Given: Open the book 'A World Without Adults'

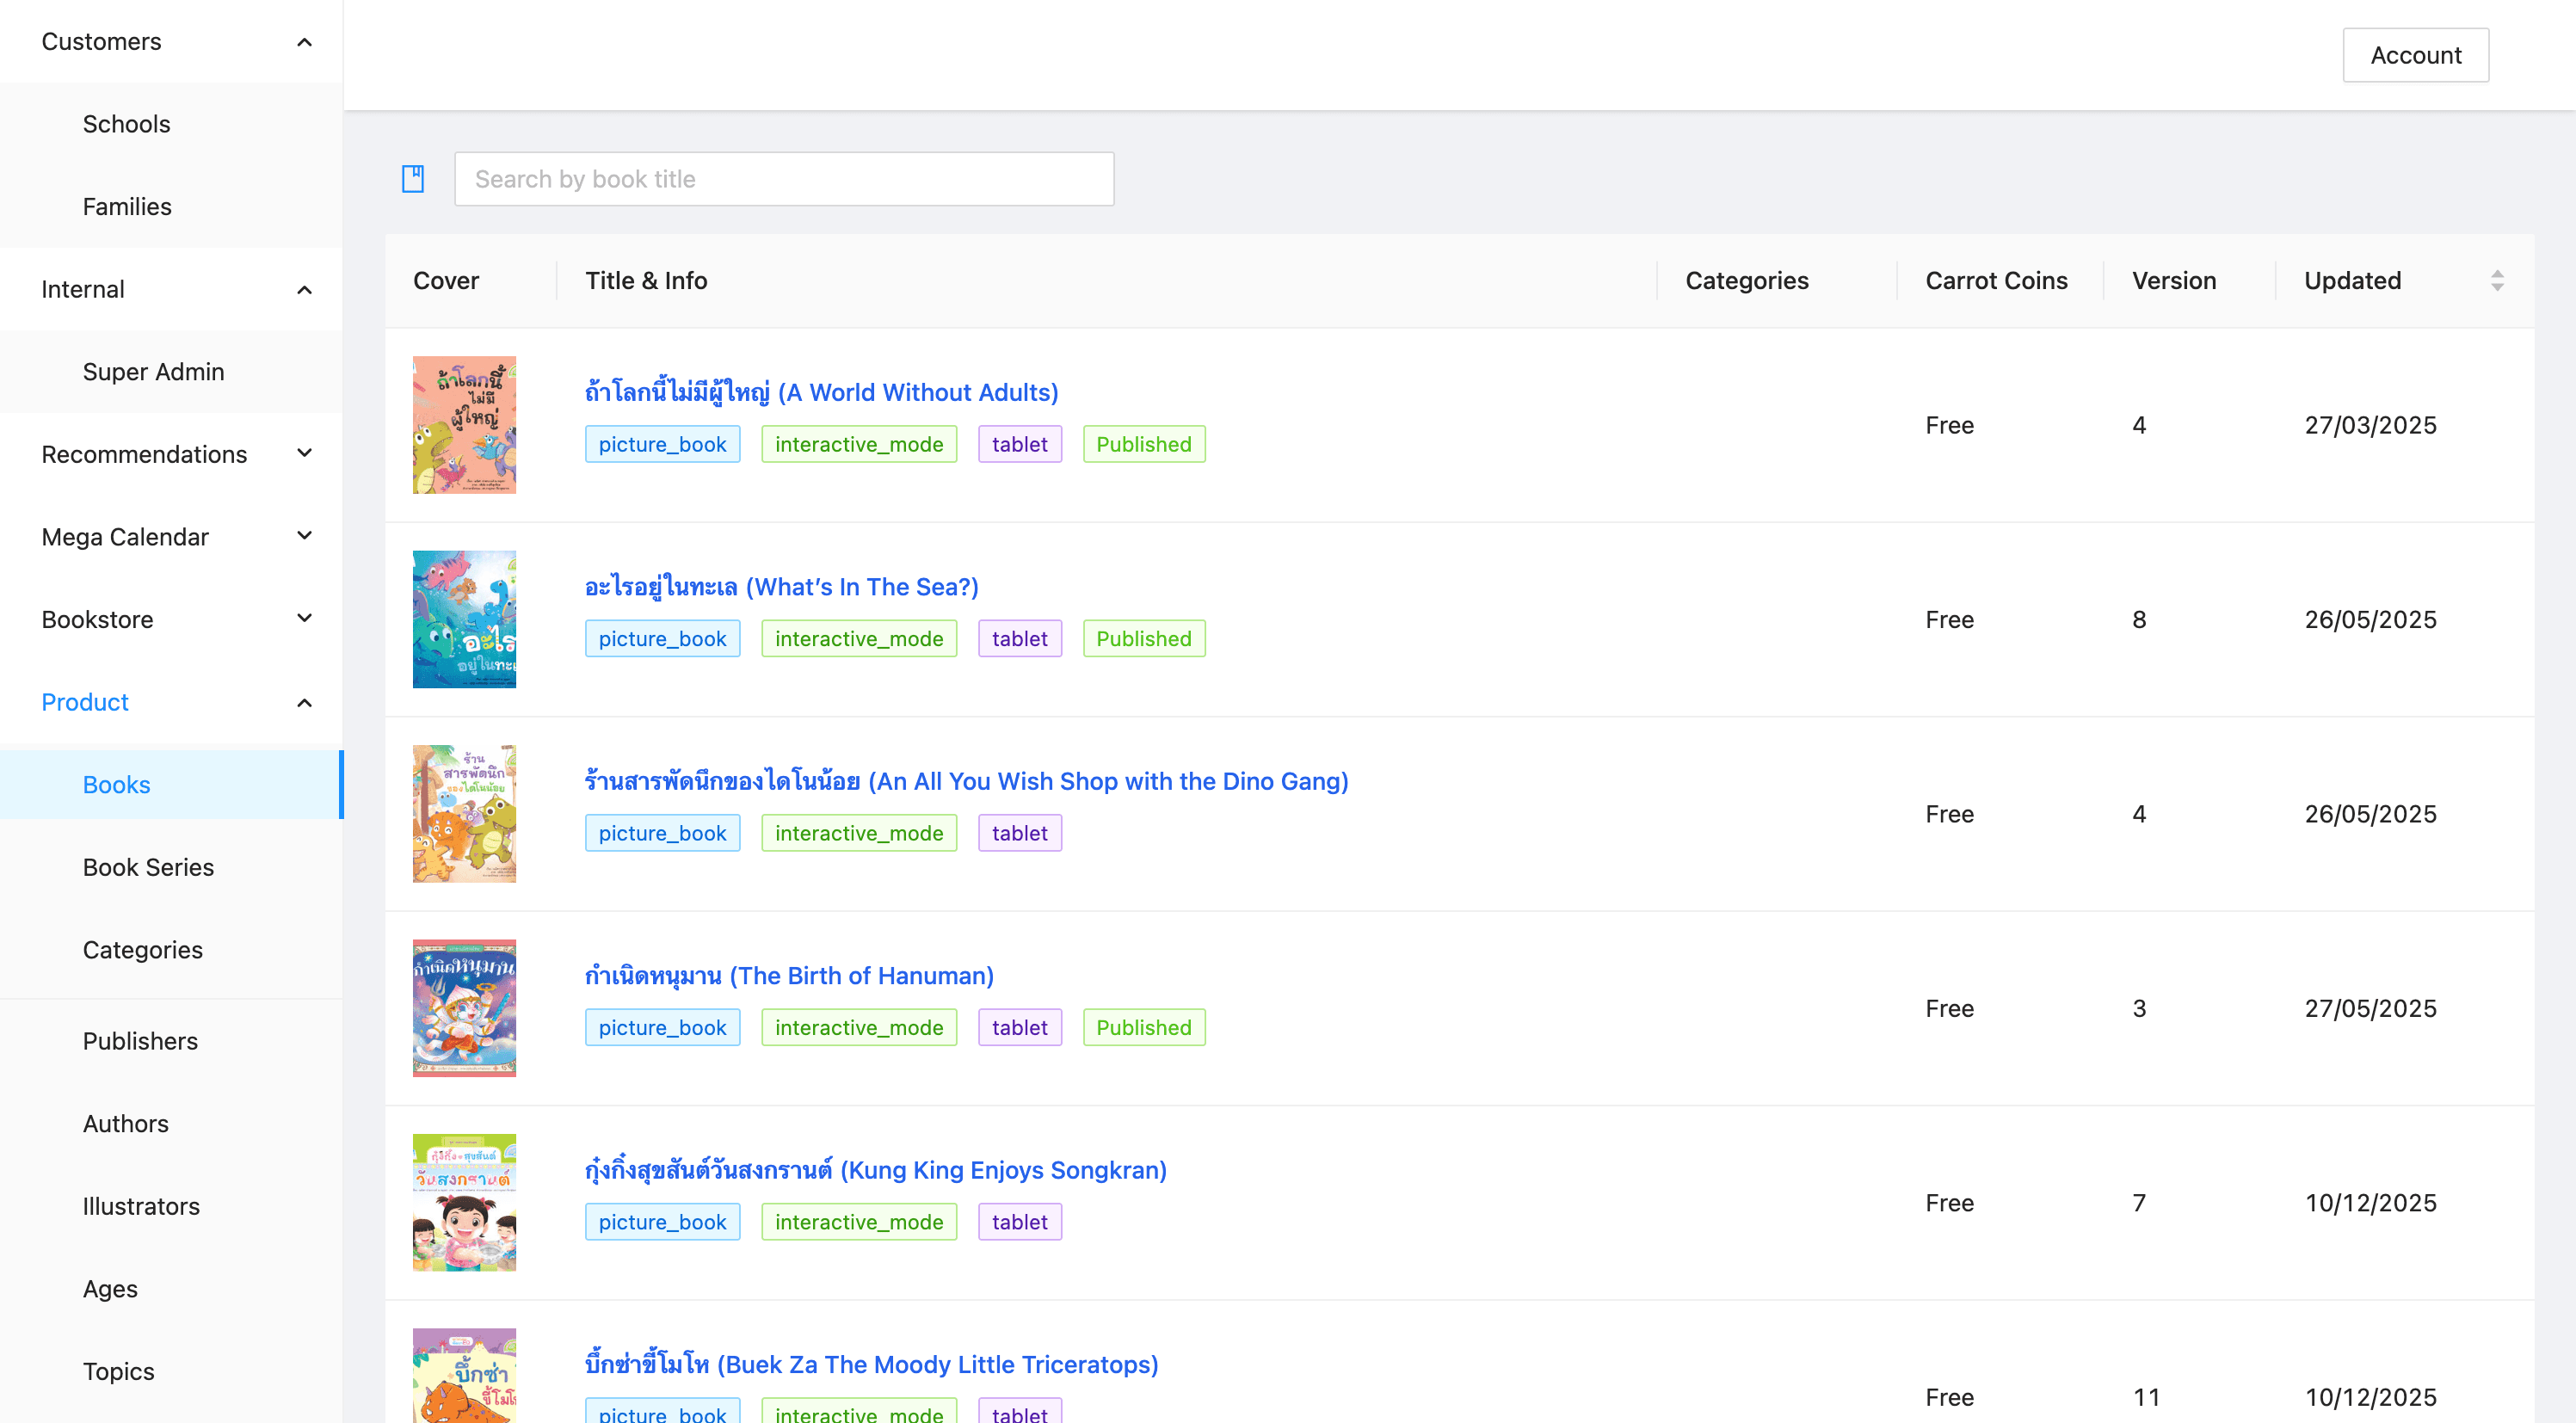Looking at the screenshot, I should (x=822, y=392).
